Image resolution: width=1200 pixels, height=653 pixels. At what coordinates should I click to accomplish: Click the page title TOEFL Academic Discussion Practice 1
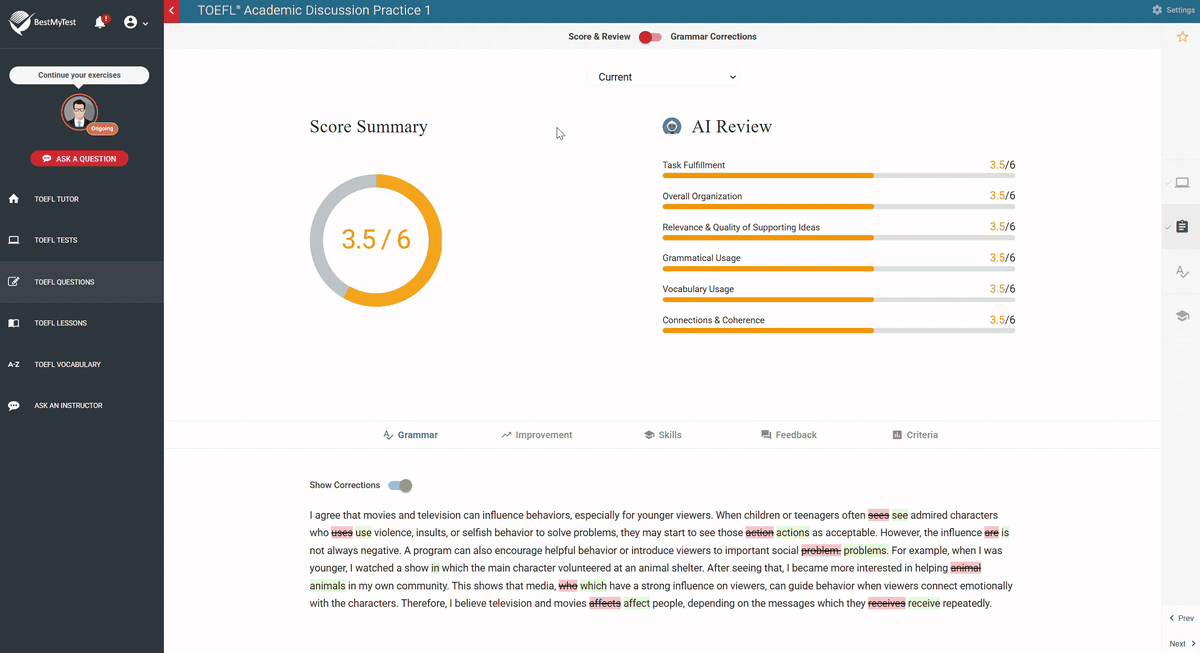pyautogui.click(x=314, y=10)
